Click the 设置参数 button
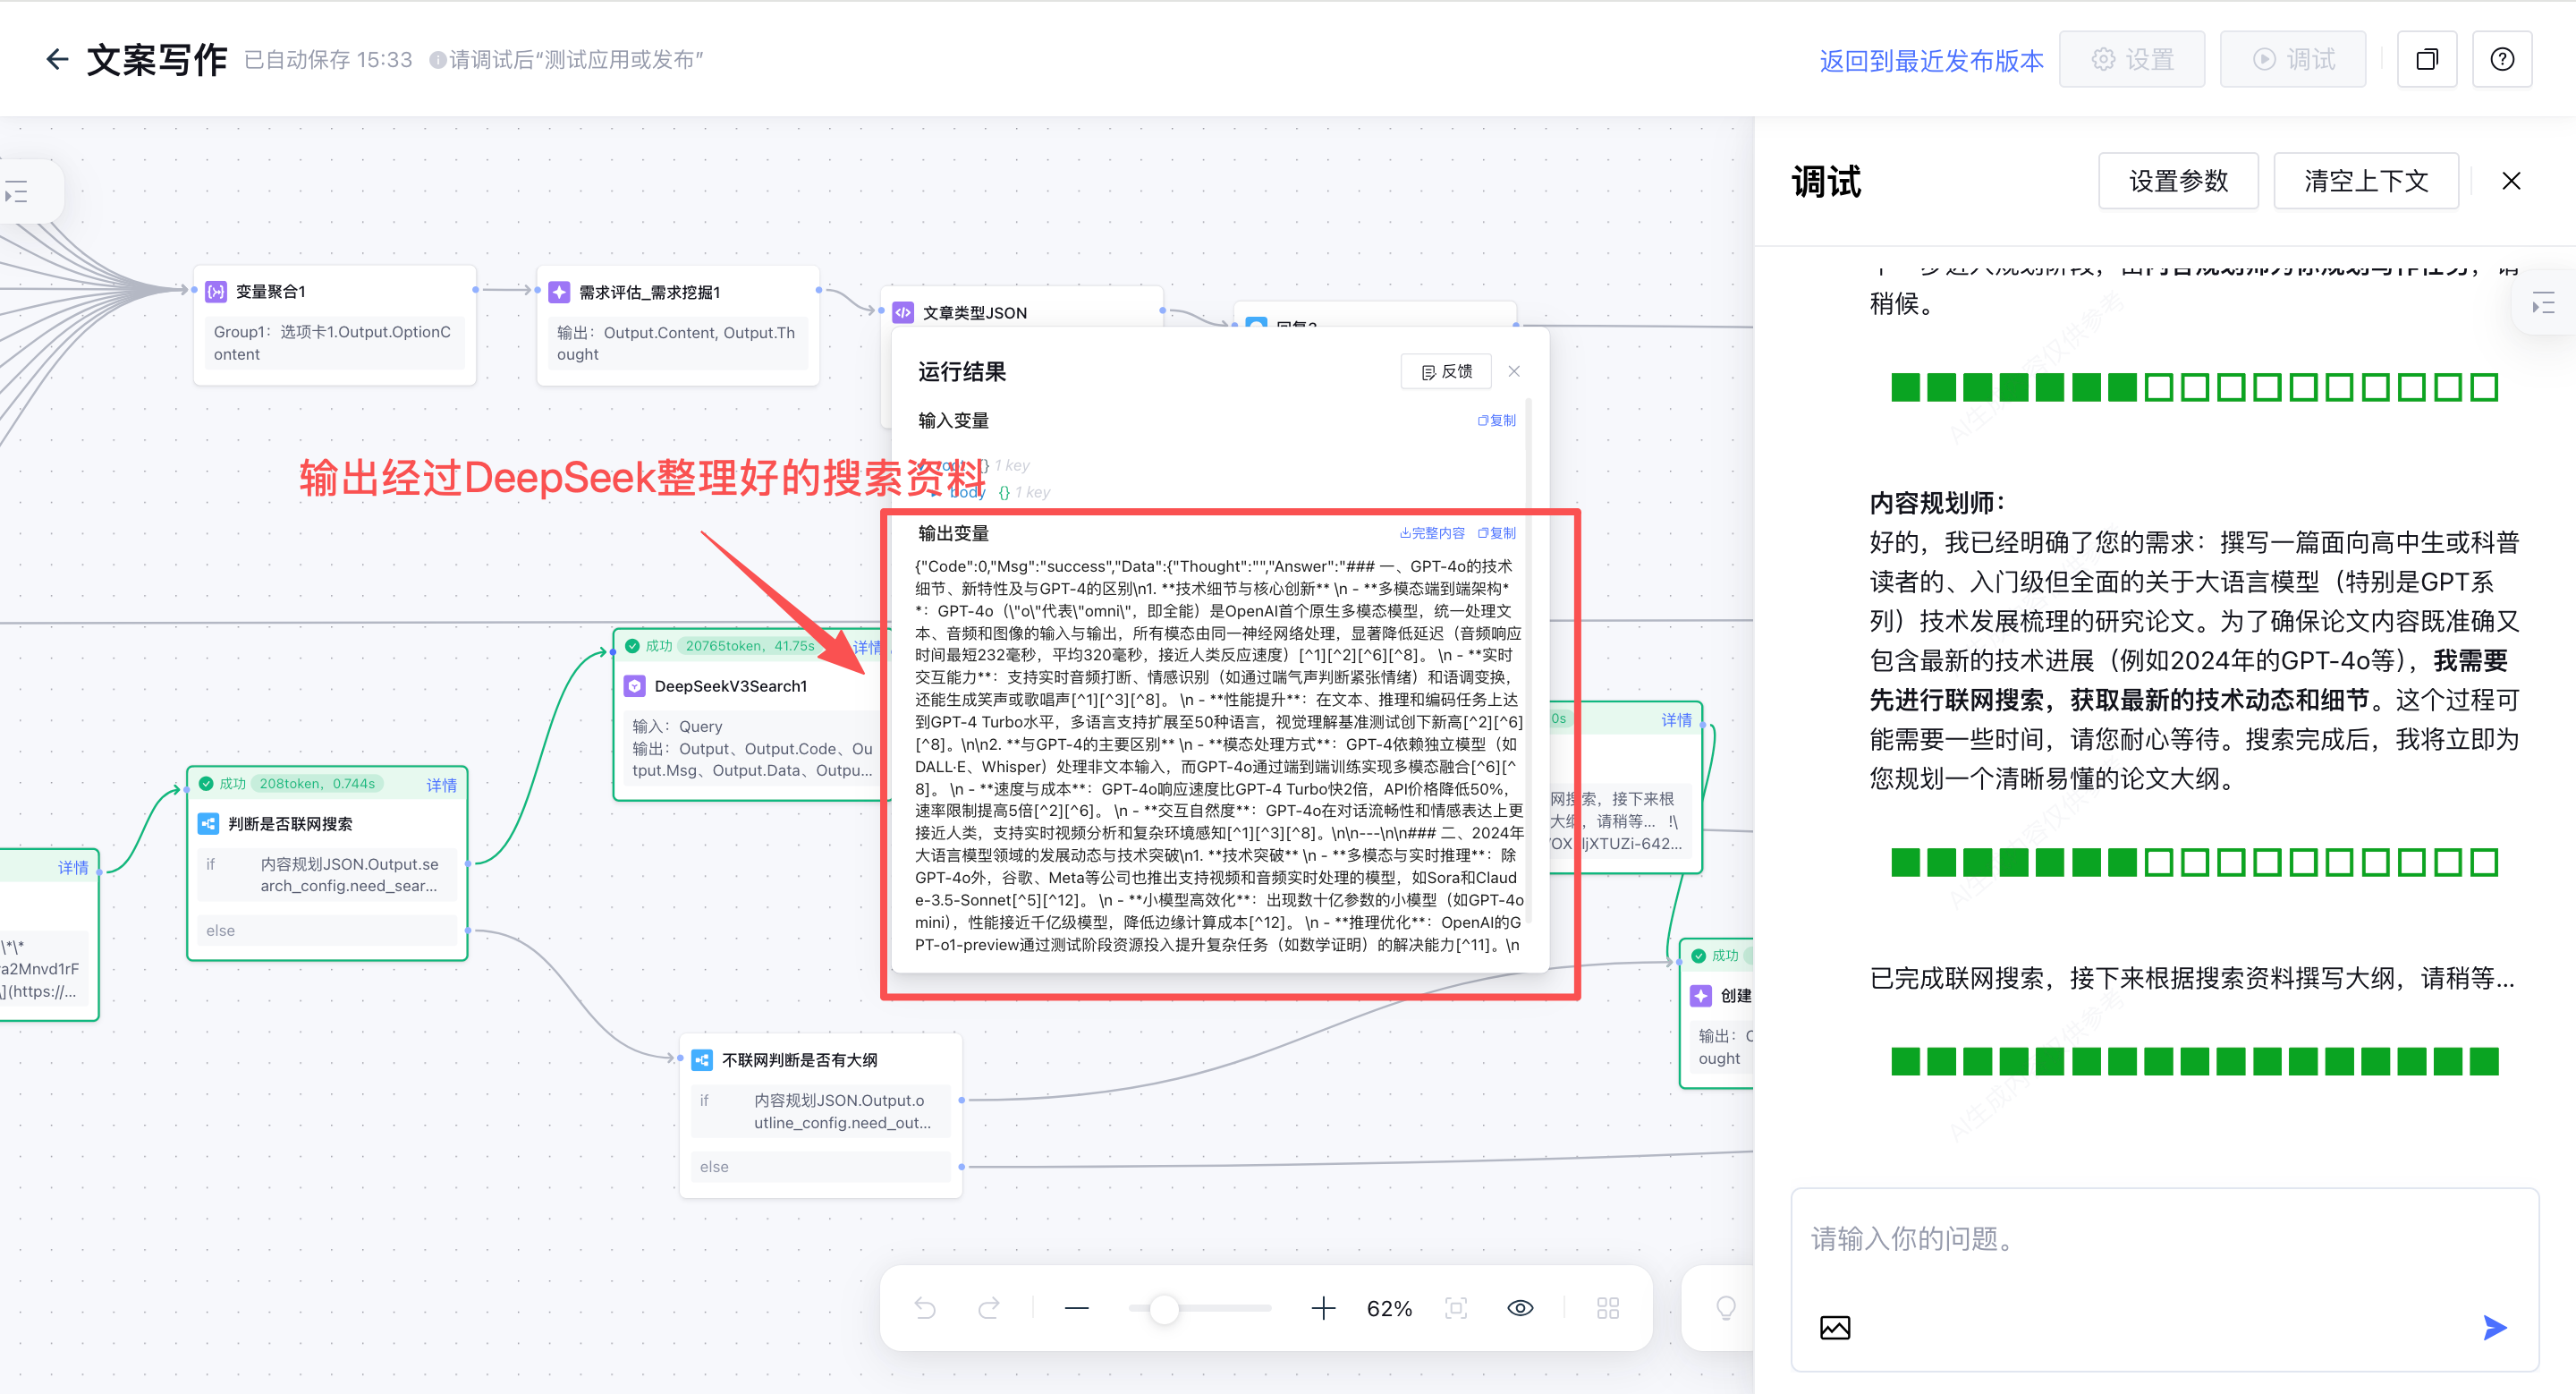The width and height of the screenshot is (2576, 1394). 2177,181
